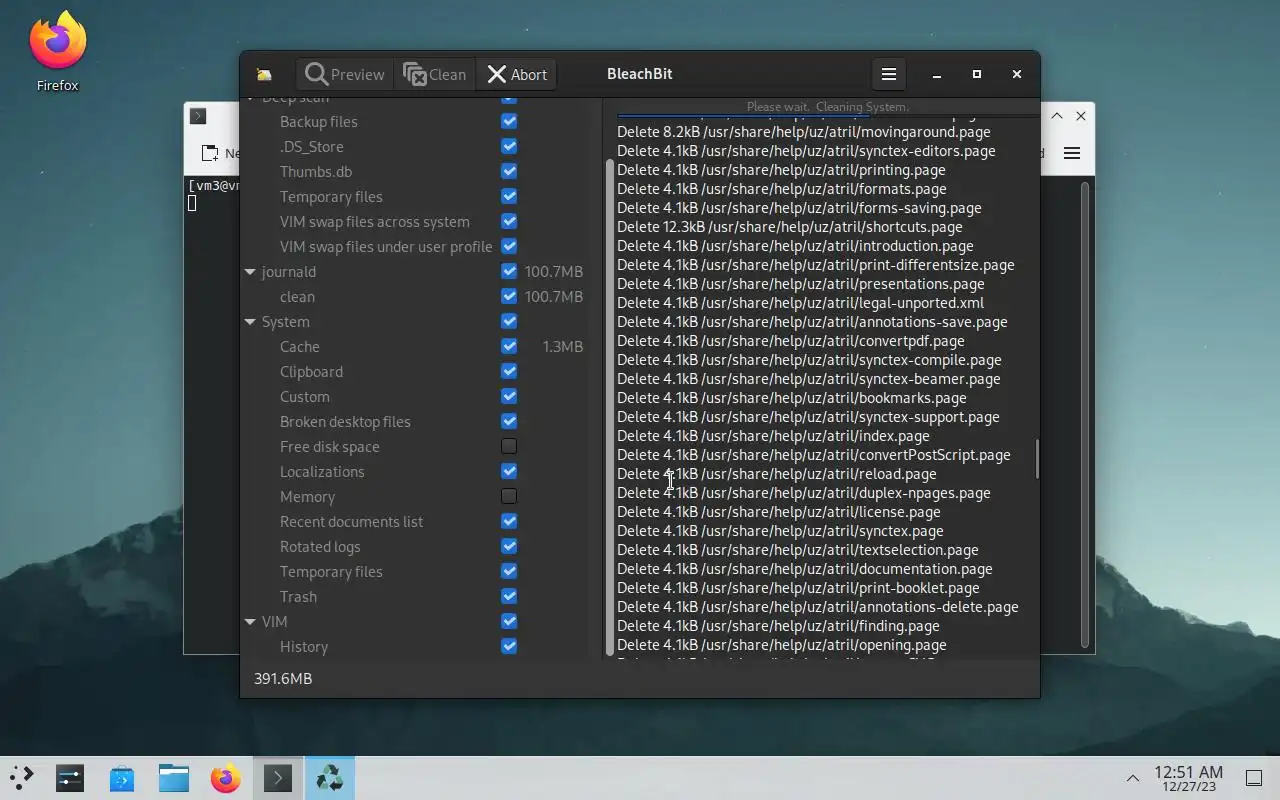This screenshot has height=800, width=1280.
Task: Click the 1.3MB size next to Cache
Action: click(x=562, y=347)
